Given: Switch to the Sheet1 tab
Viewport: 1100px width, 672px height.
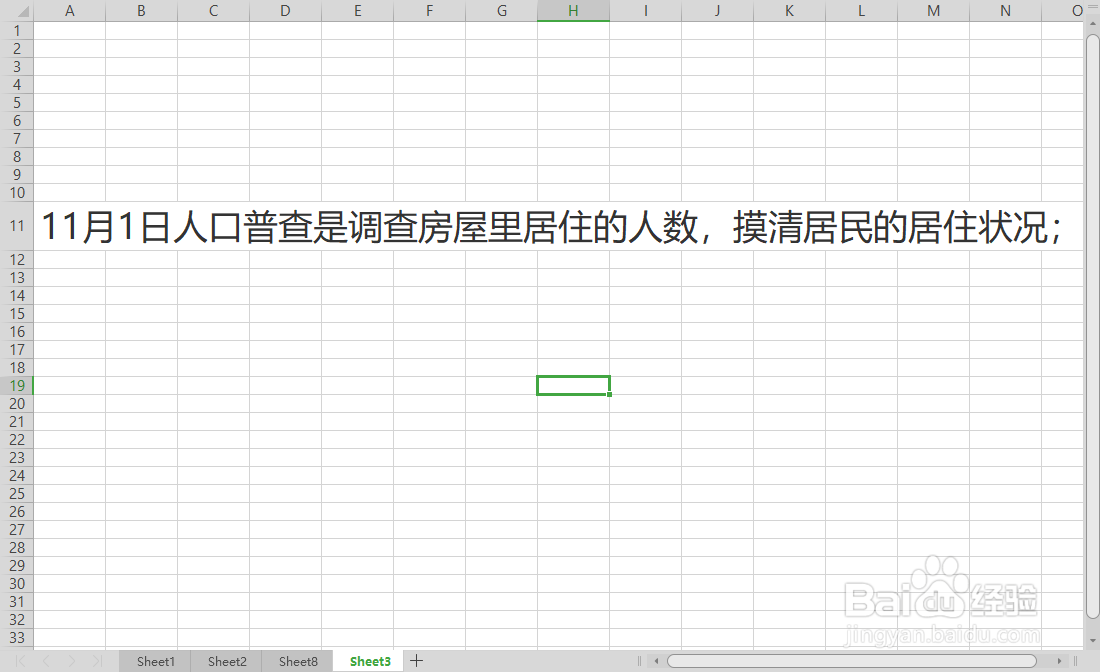Looking at the screenshot, I should (155, 661).
